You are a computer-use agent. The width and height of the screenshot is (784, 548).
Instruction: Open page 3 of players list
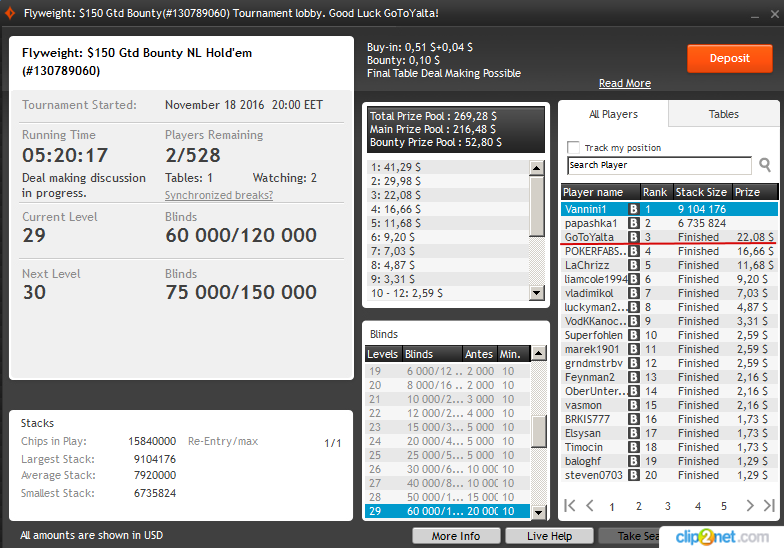(x=667, y=506)
